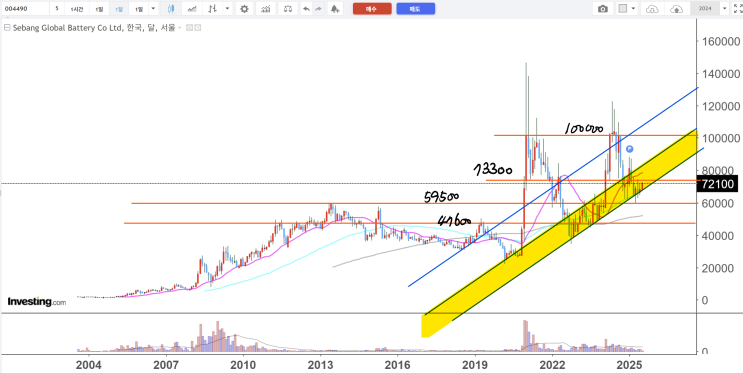Open the chart style dropdown arrow beside bars icon
The height and width of the screenshot is (373, 743).
(227, 9)
